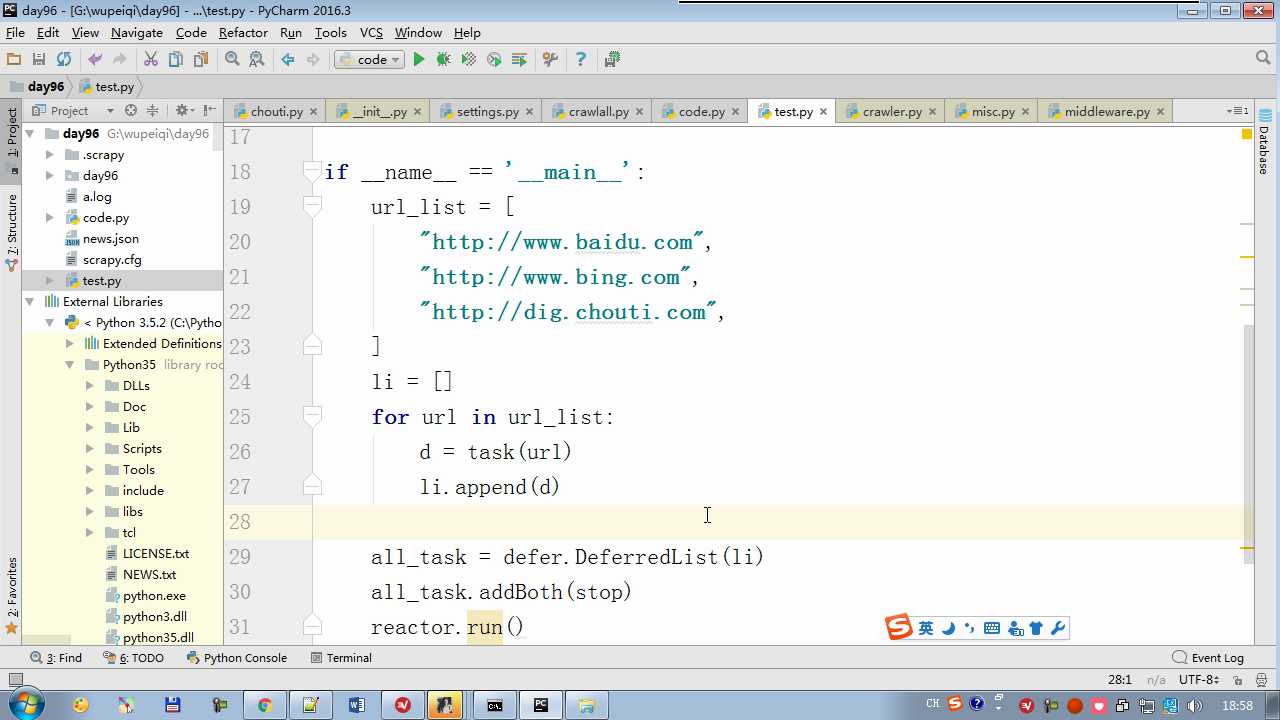Click the Copy toolbar icon
The width and height of the screenshot is (1280, 720).
[176, 60]
